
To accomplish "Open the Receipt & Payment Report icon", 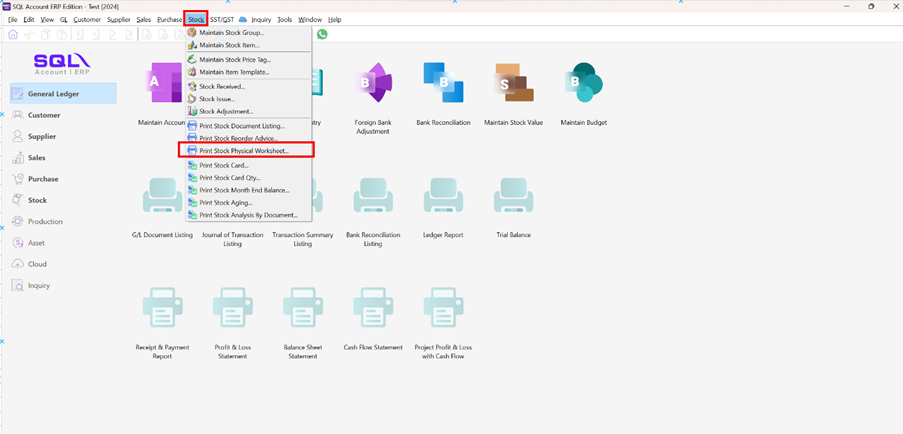I will coord(162,310).
